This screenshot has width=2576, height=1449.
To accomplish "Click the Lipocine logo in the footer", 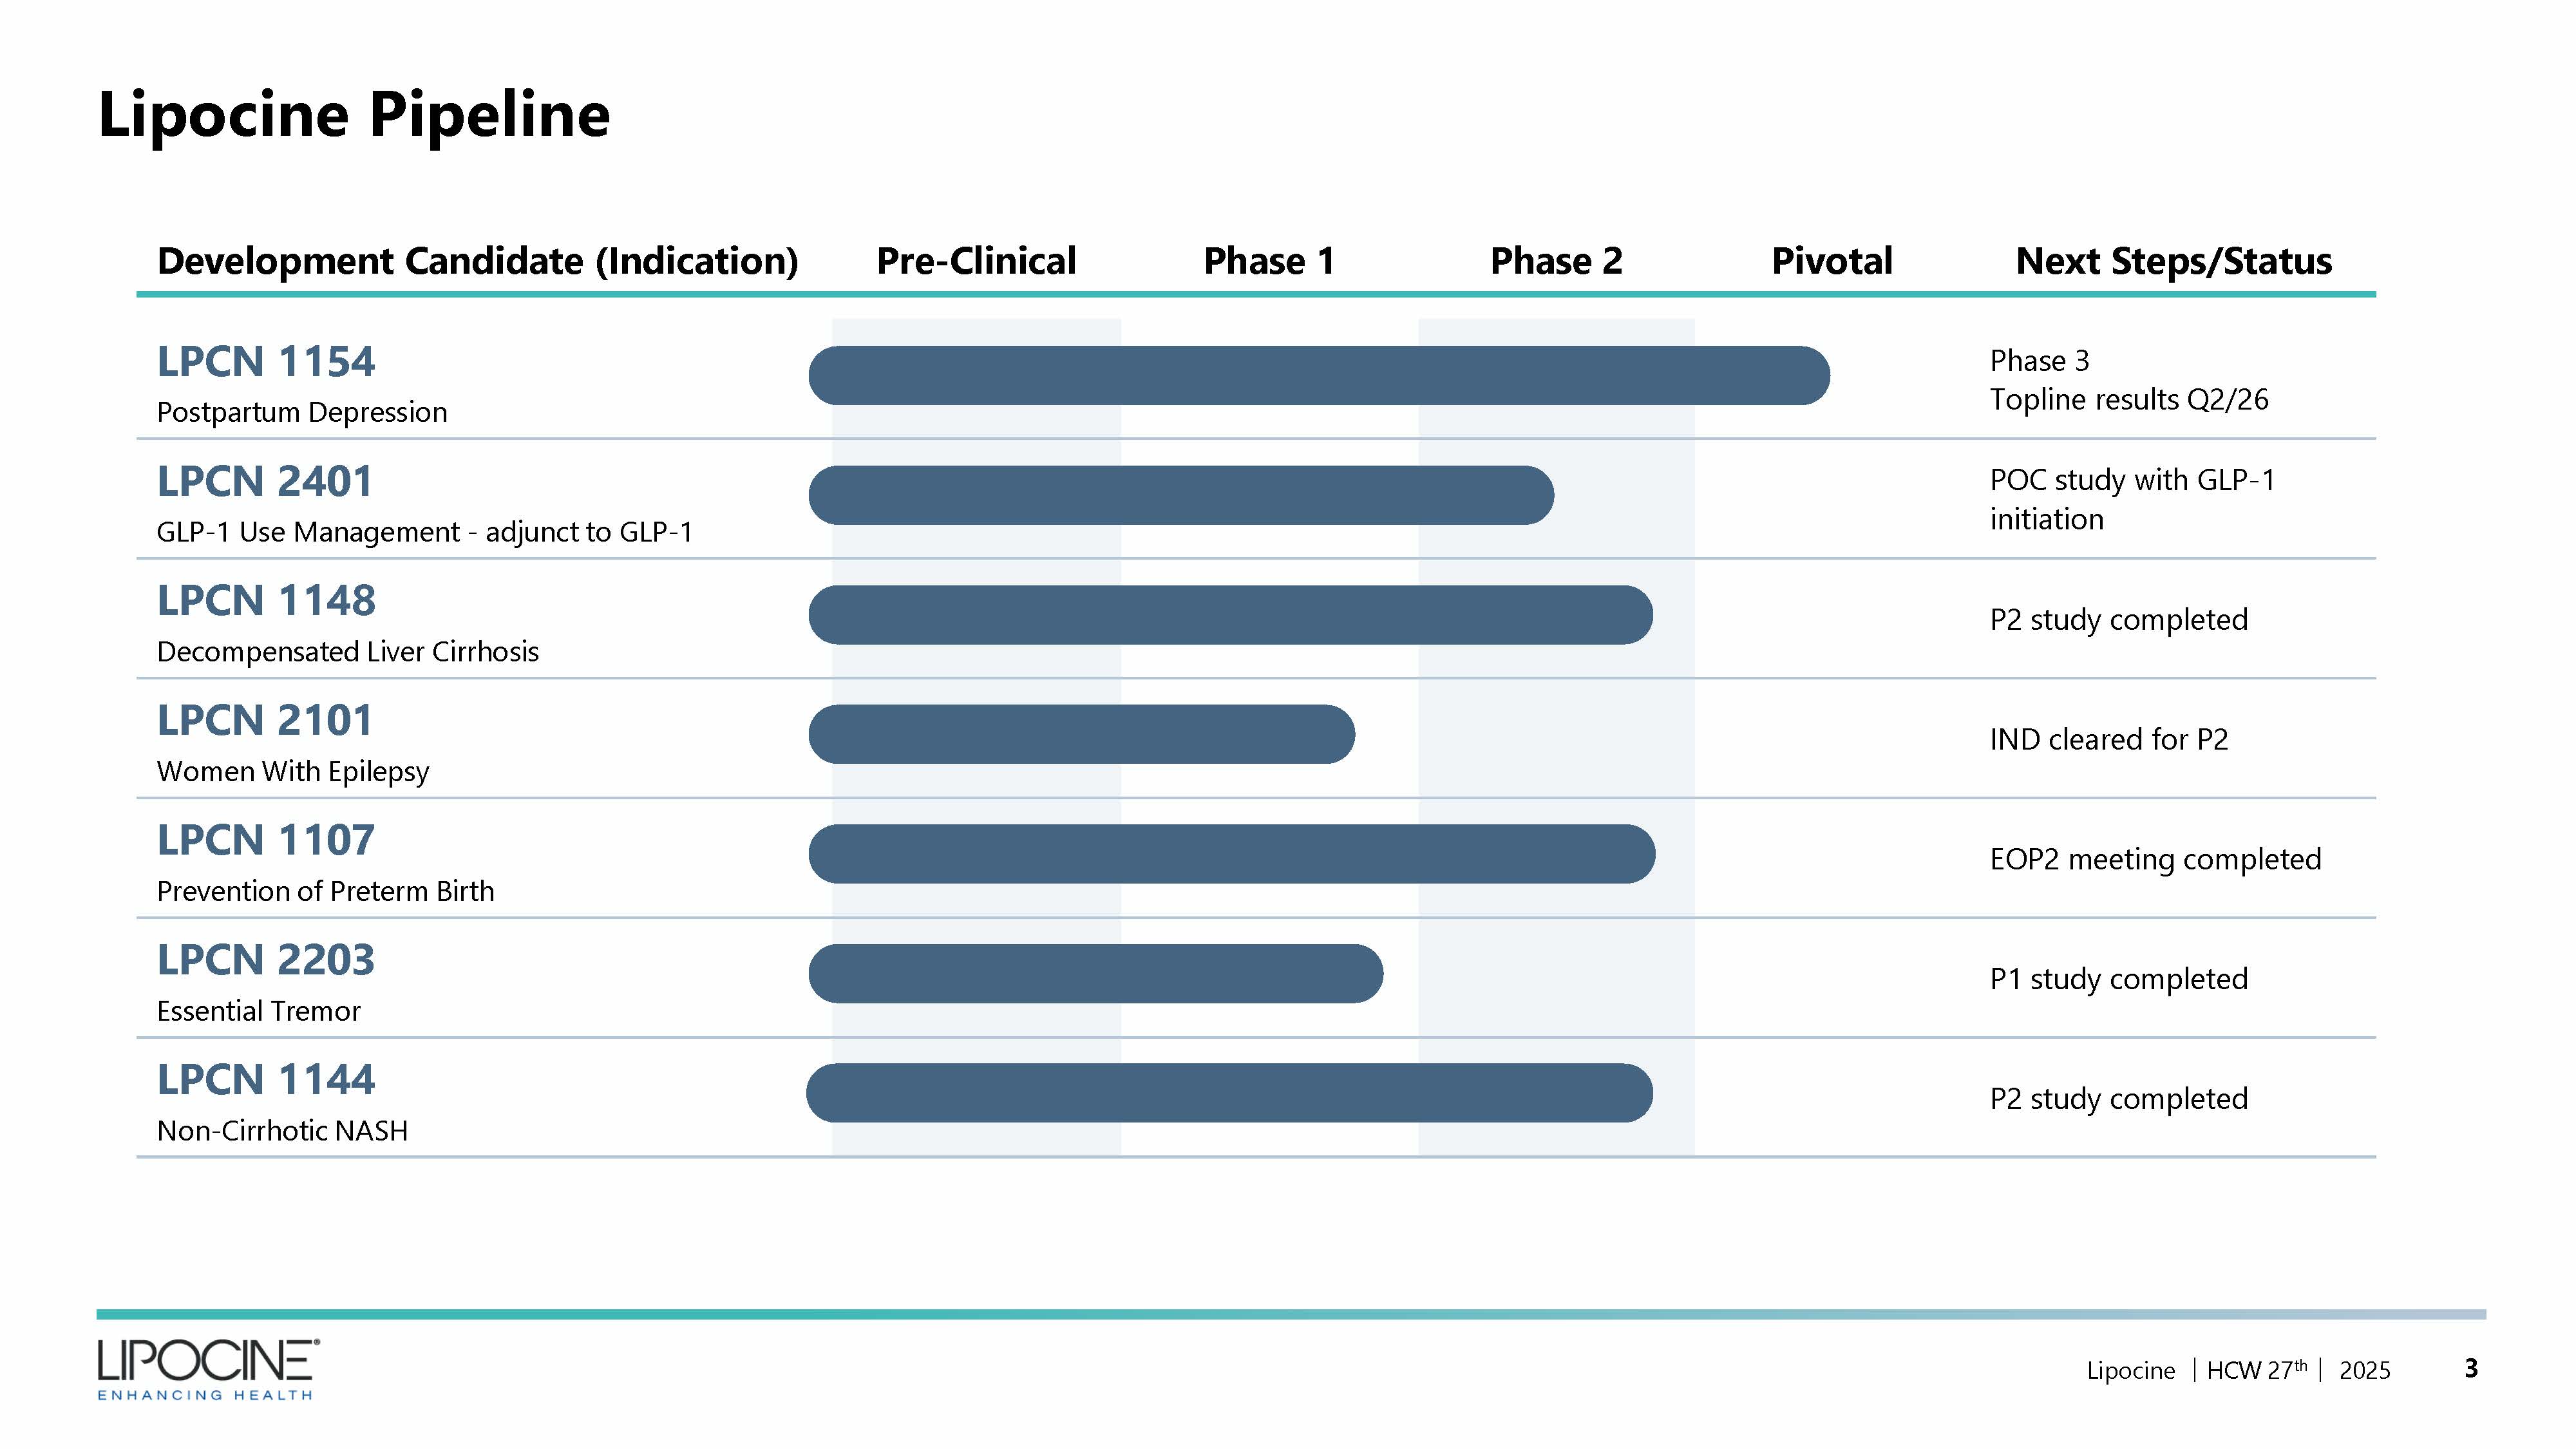I will (x=208, y=1368).
